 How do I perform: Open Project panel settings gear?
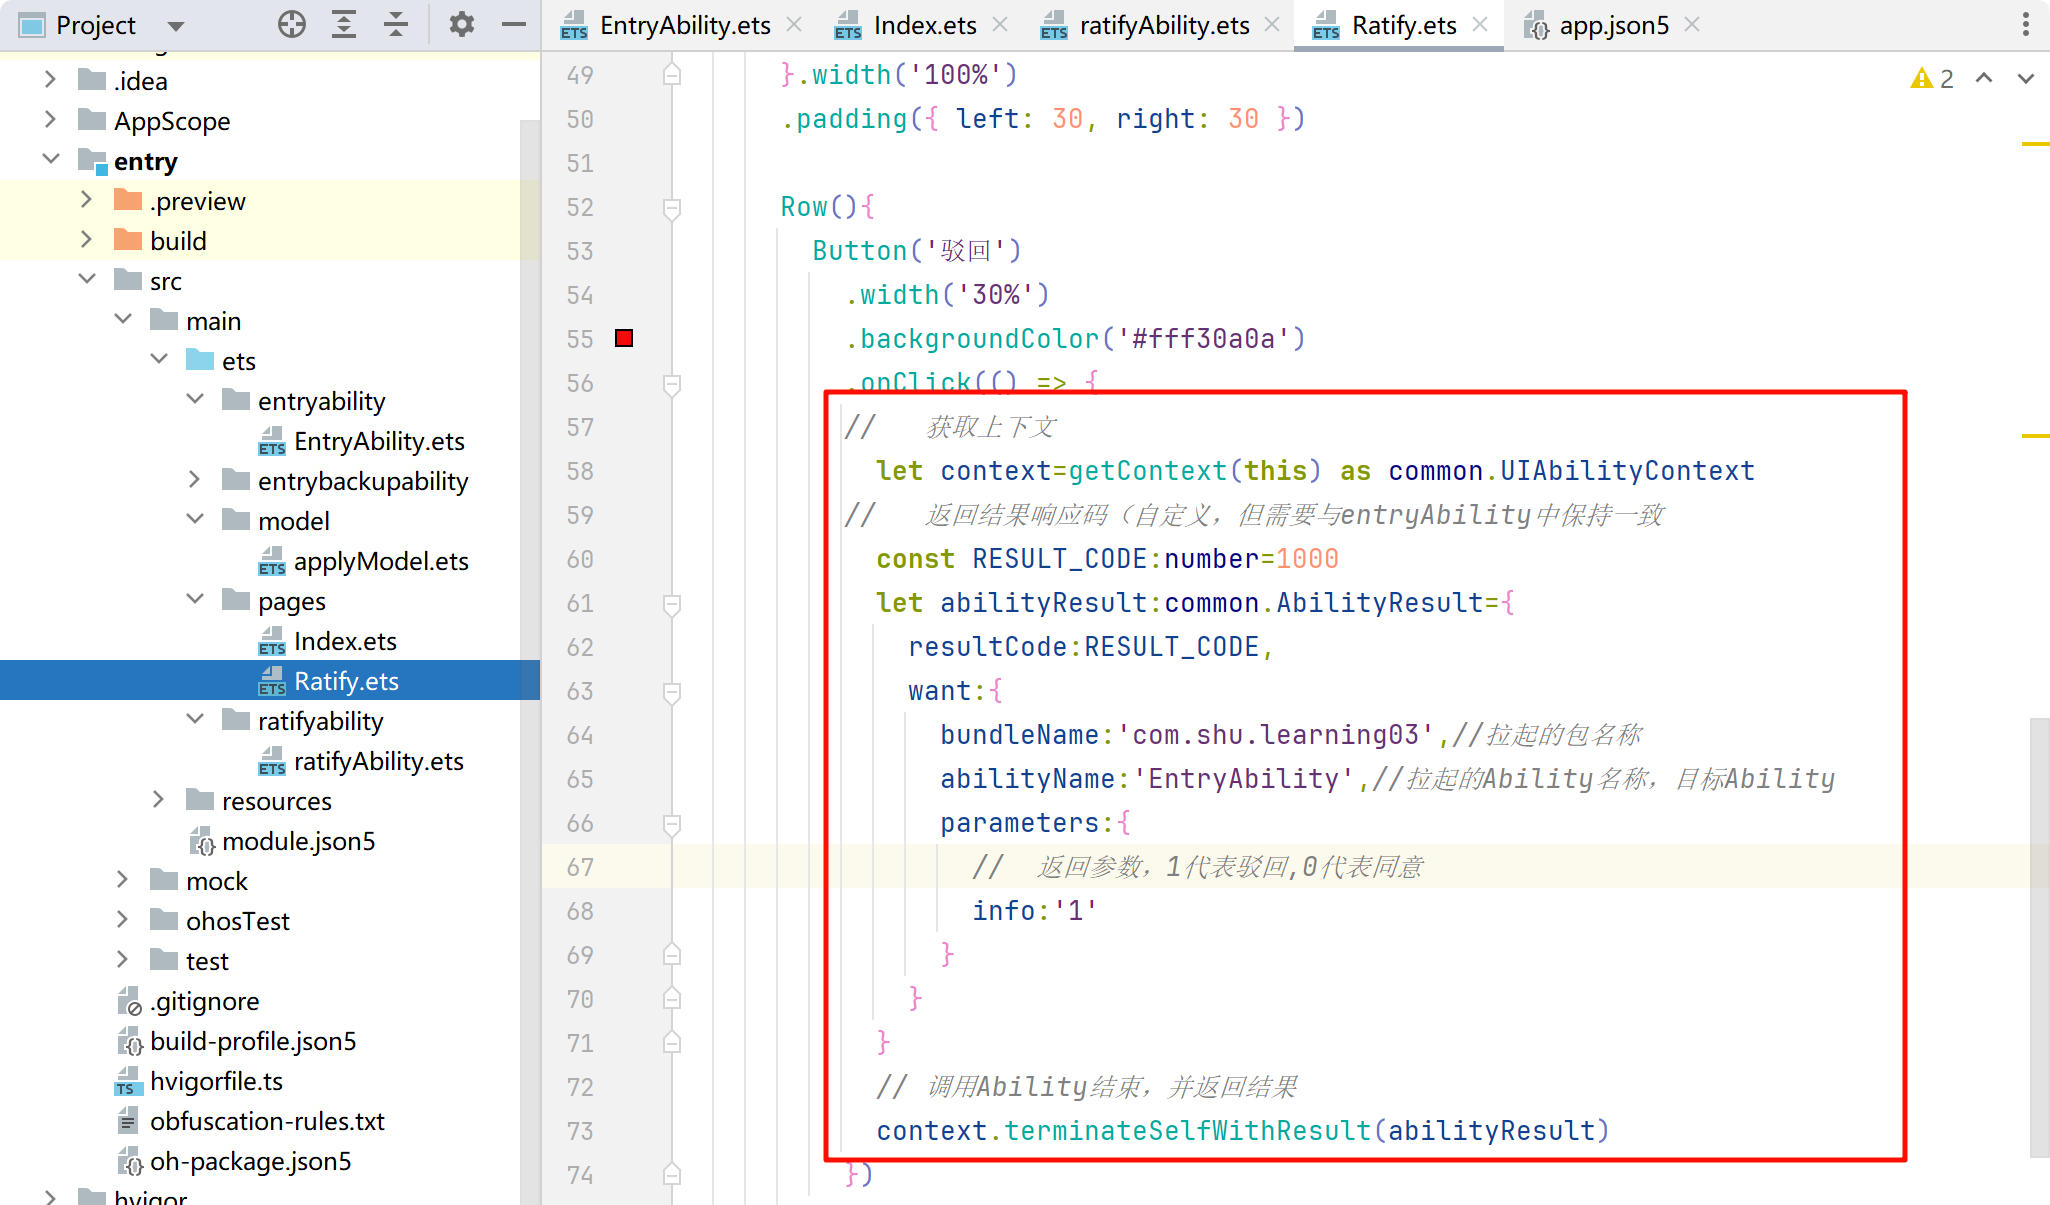click(461, 25)
